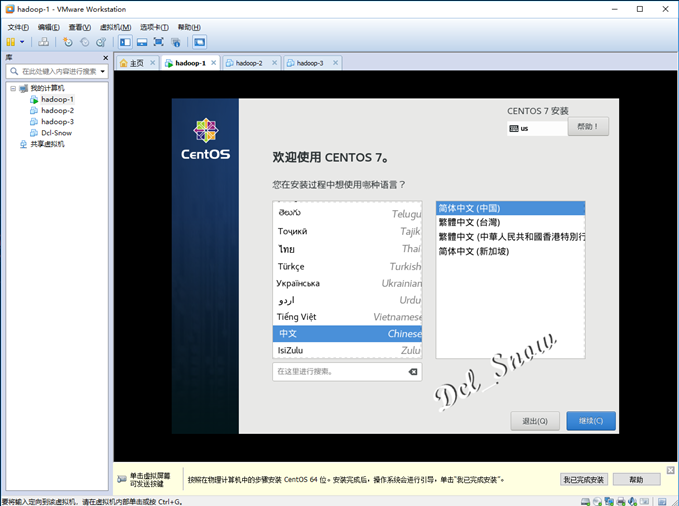Enter full screen mode icon

click(x=158, y=42)
